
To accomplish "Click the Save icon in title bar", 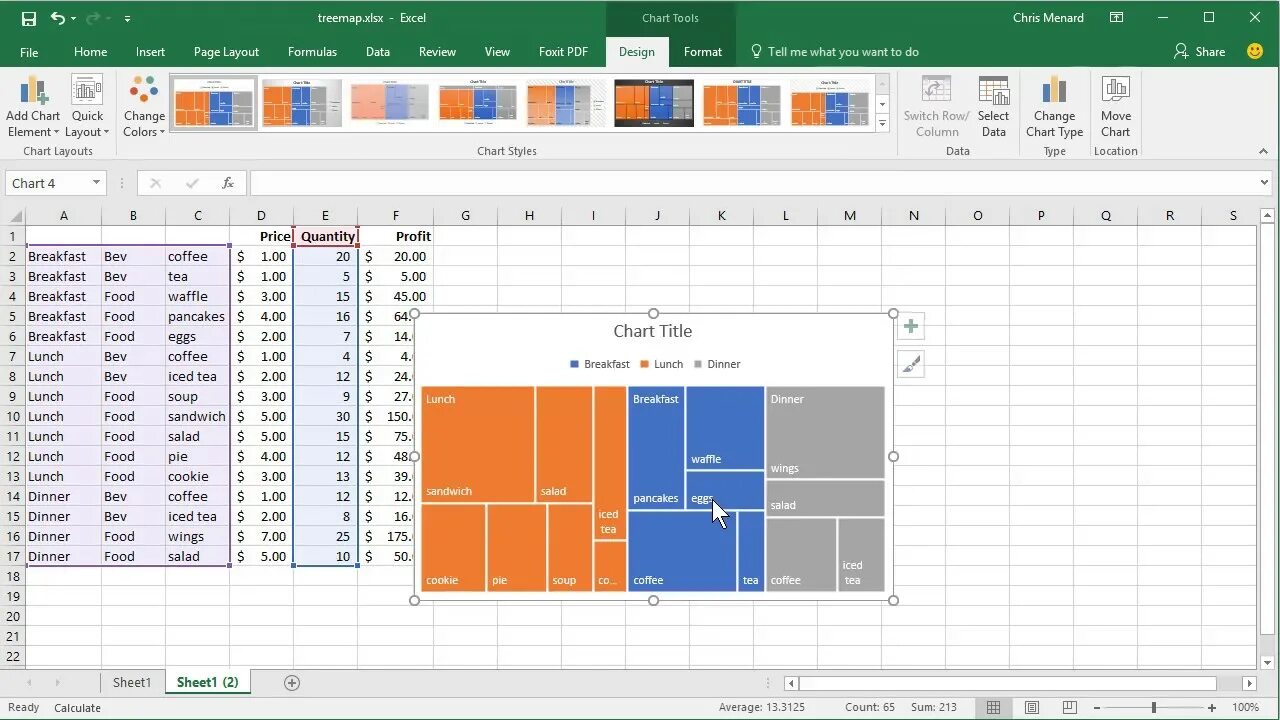I will pyautogui.click(x=28, y=18).
